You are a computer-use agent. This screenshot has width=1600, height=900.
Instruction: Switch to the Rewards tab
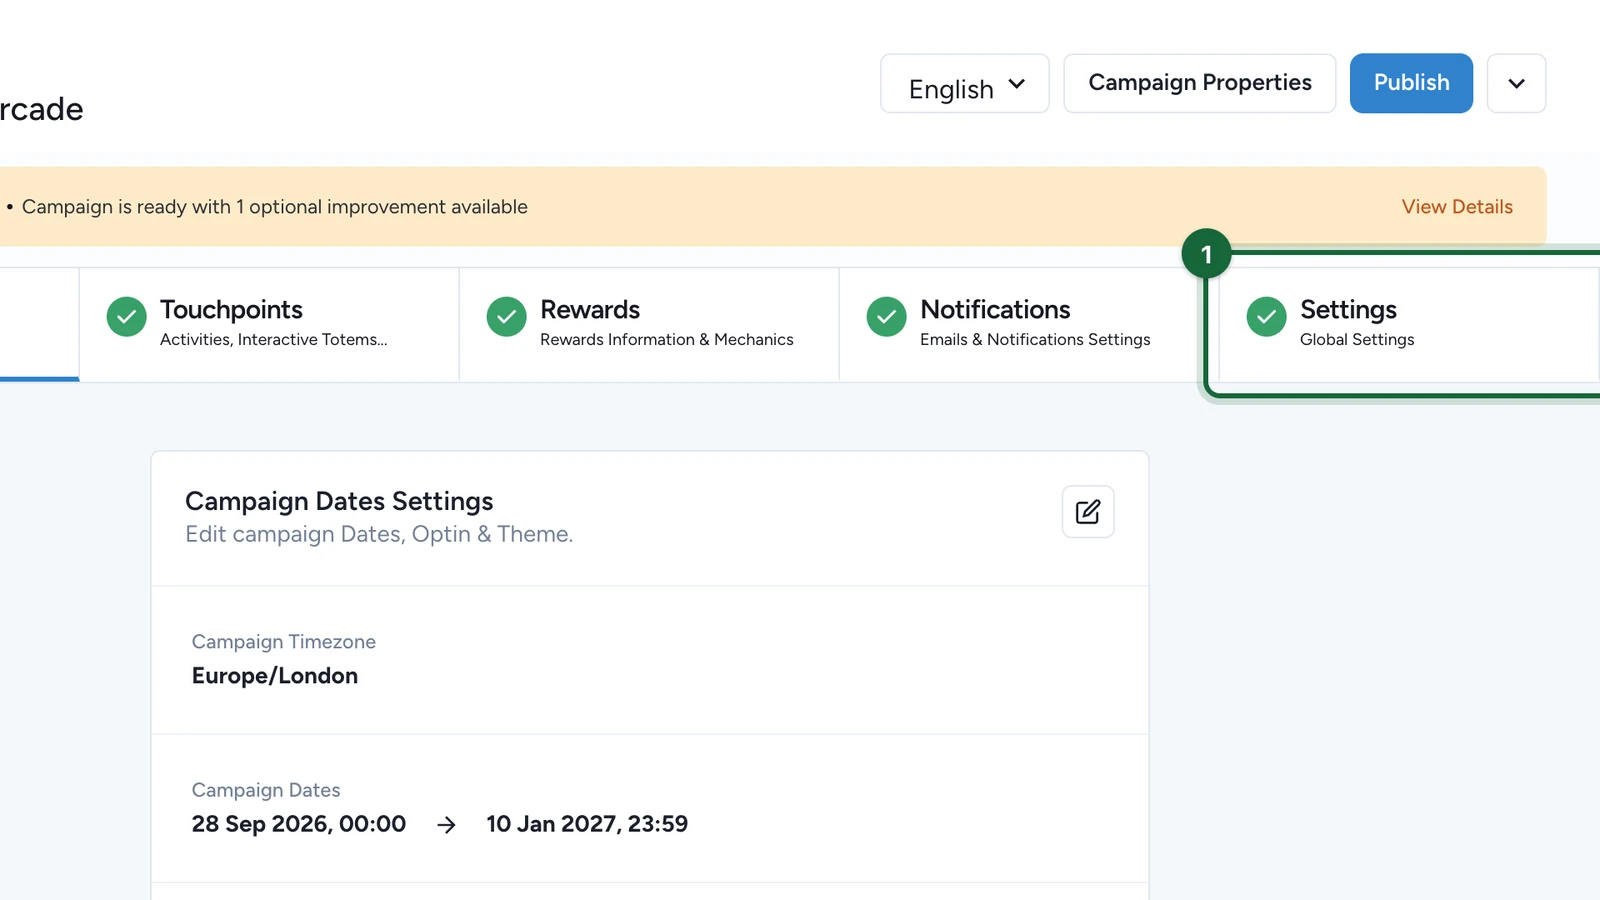click(x=649, y=324)
